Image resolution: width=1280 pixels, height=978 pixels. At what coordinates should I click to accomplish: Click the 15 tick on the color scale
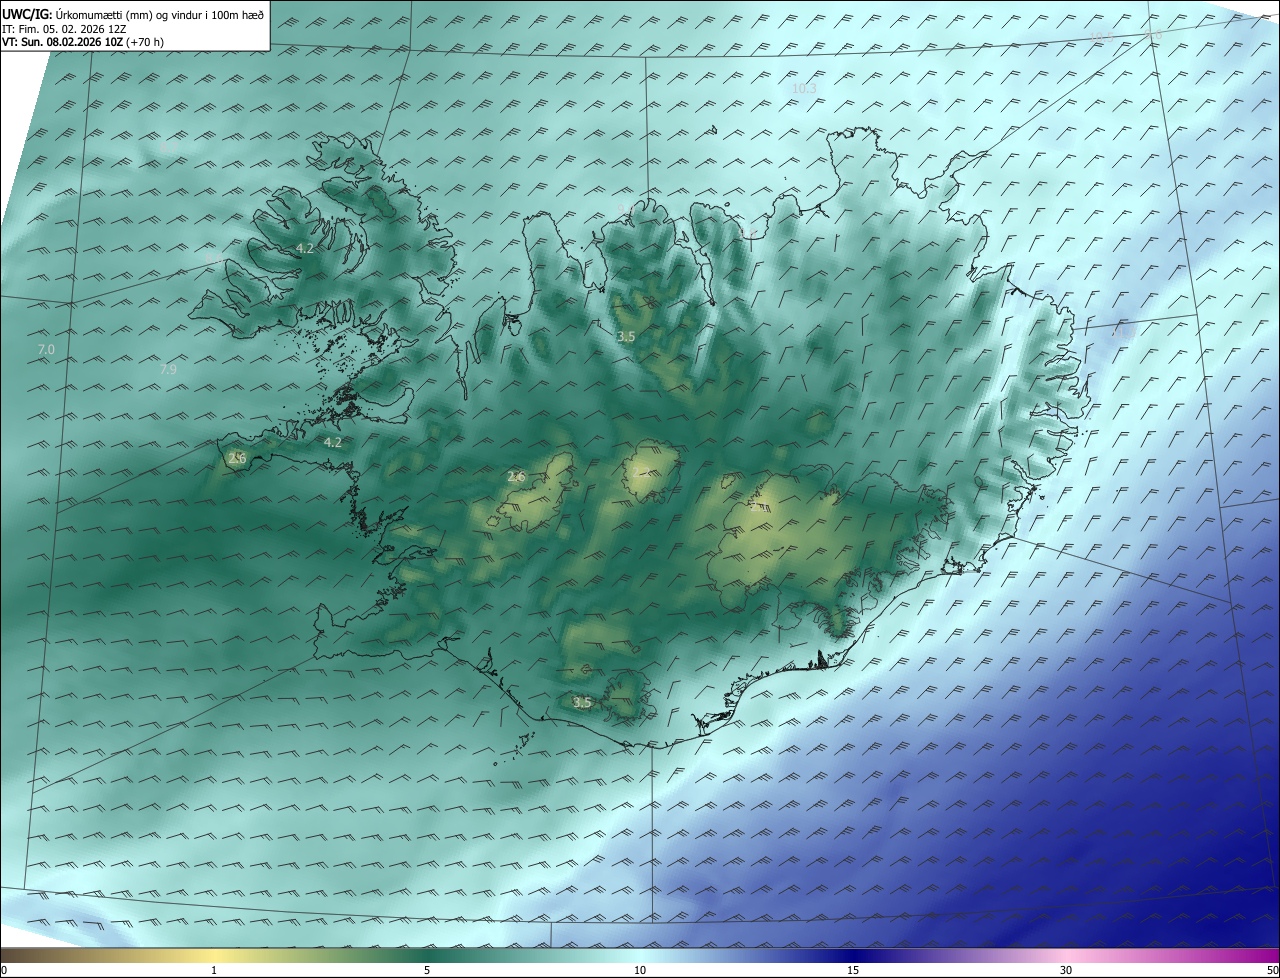tap(853, 970)
